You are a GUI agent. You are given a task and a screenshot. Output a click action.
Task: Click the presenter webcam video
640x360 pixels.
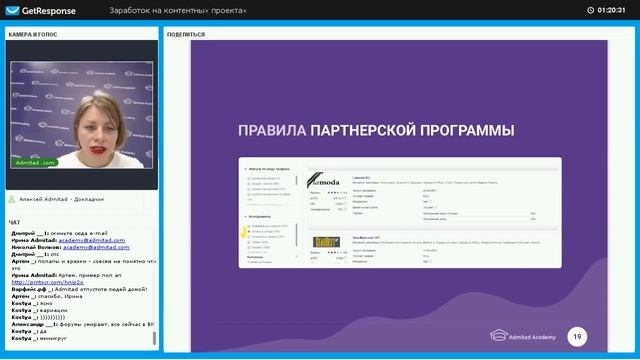(x=82, y=115)
